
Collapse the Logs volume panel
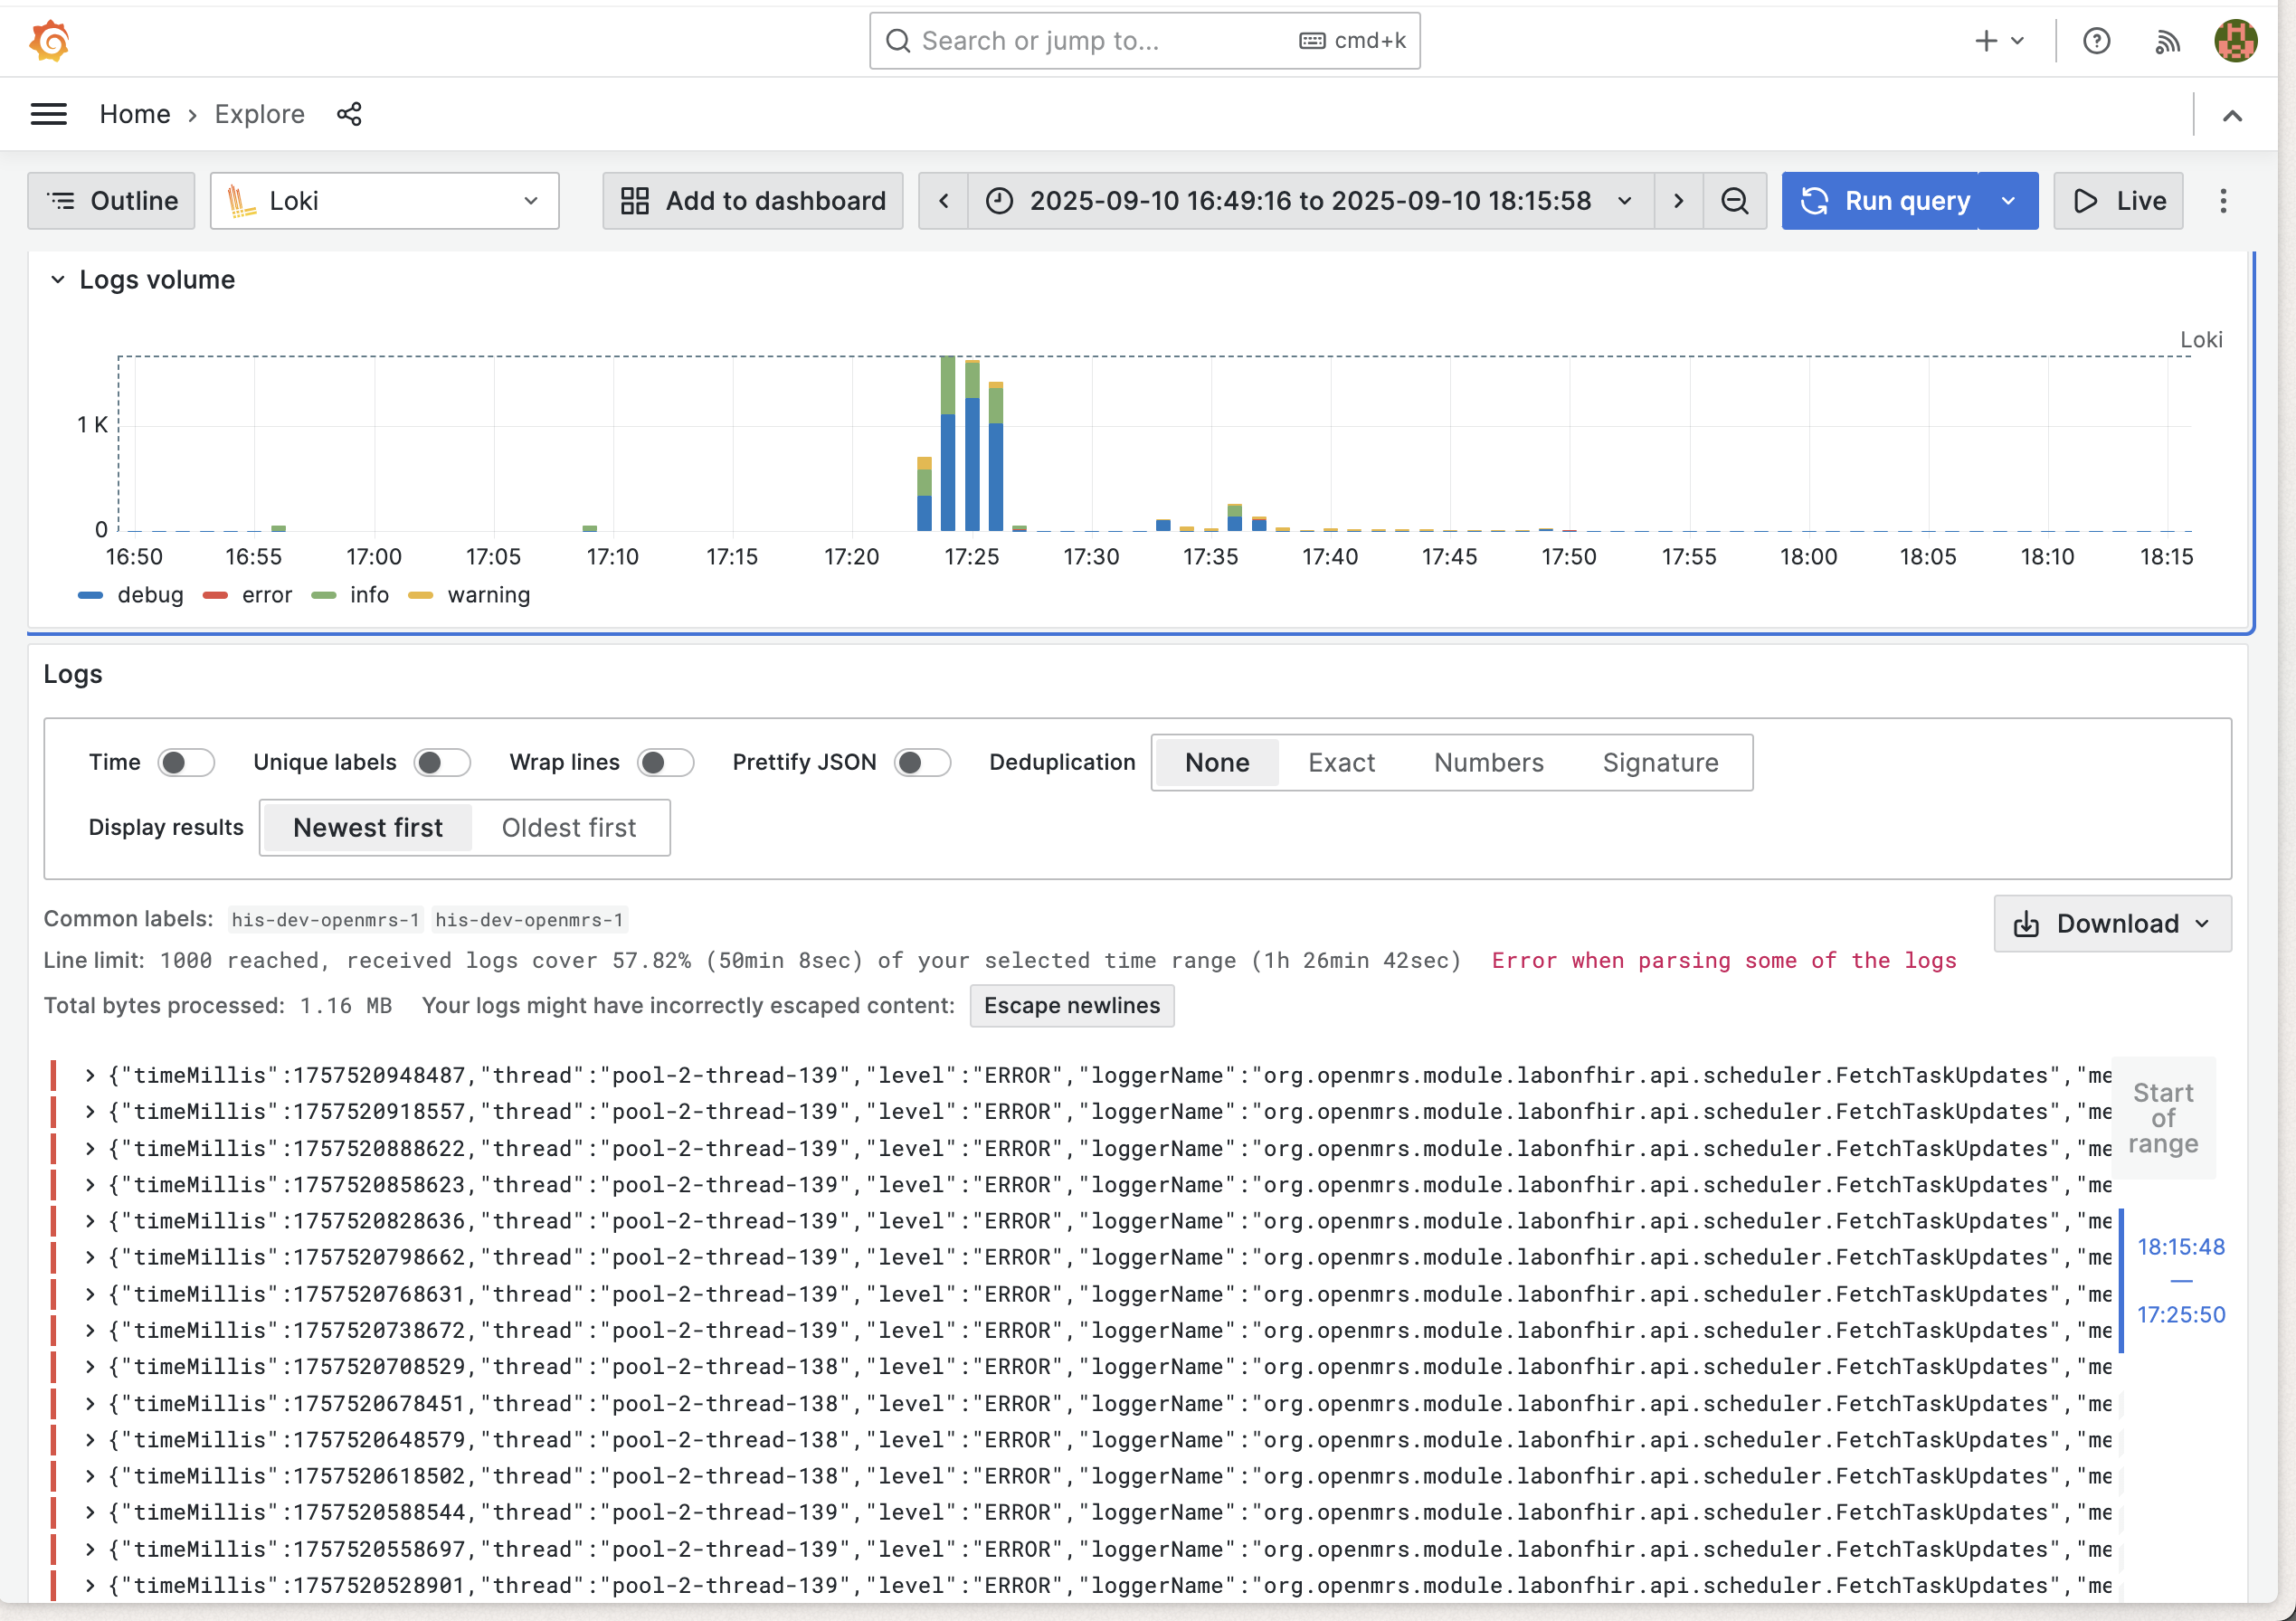(x=58, y=280)
